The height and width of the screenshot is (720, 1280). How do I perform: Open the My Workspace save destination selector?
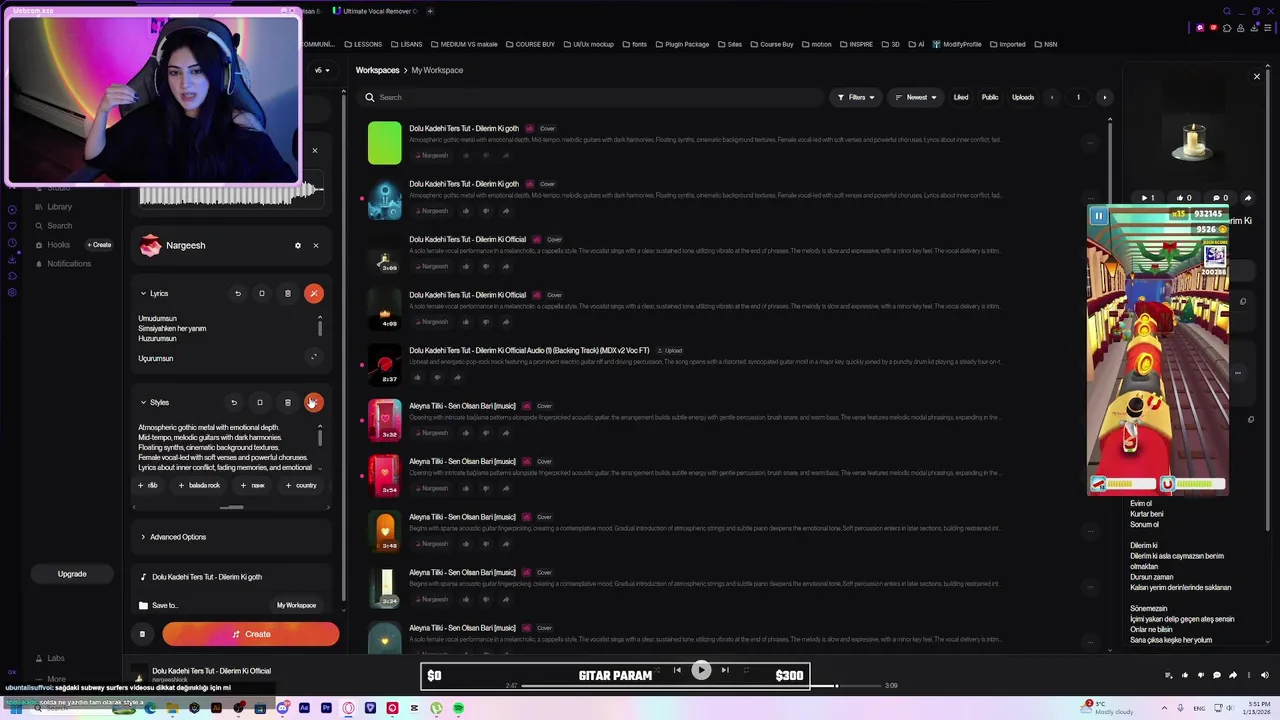coord(296,605)
